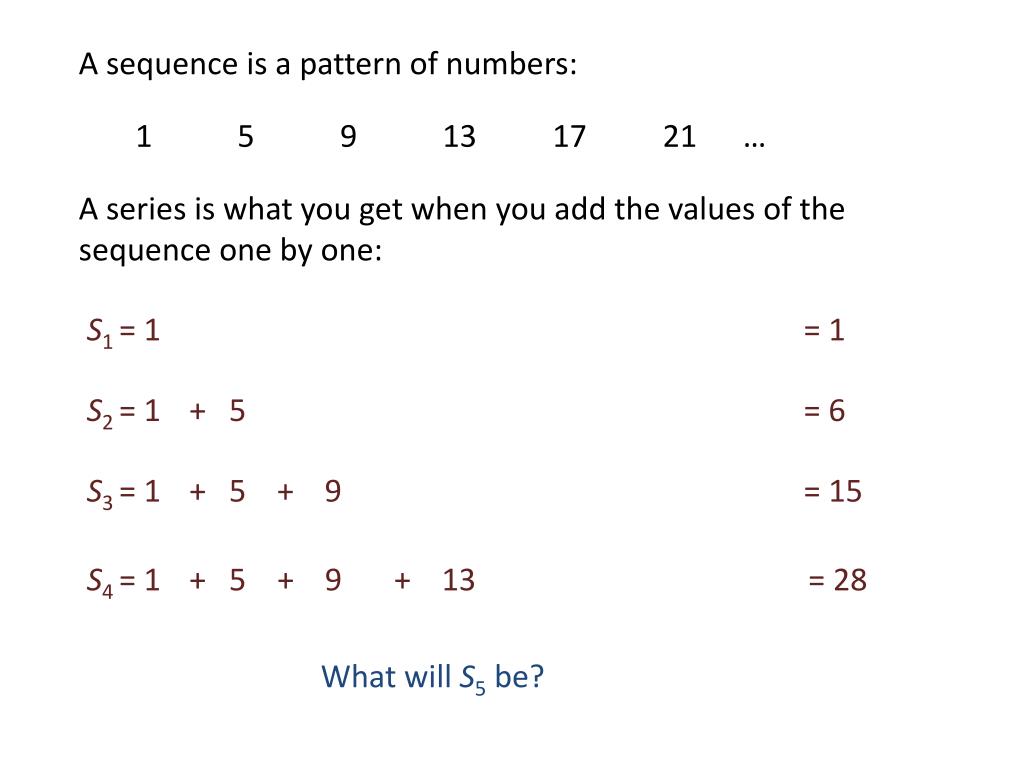The width and height of the screenshot is (1024, 768).
Task: Select the number 17 in the sequence
Action: 569,137
